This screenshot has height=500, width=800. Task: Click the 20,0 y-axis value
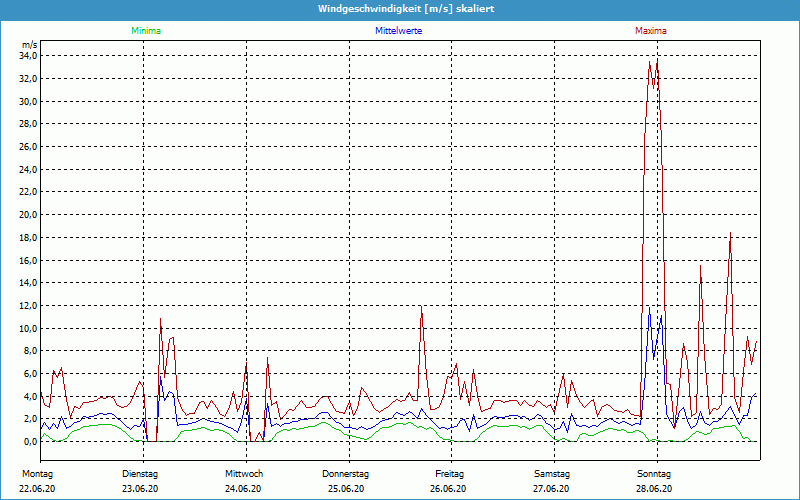tap(29, 215)
